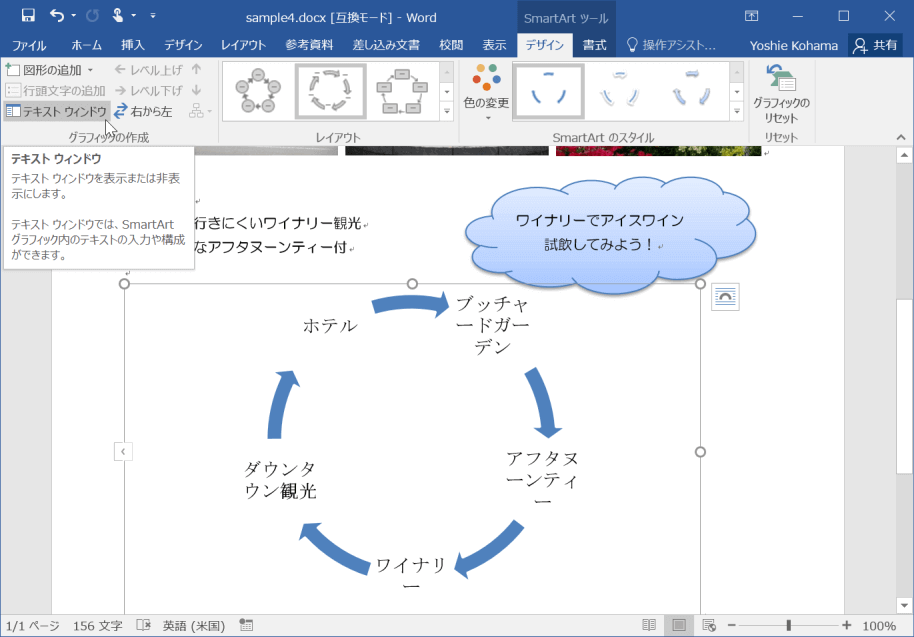Click the Layout Options icon beside the SmartArt
The width and height of the screenshot is (914, 637).
pyautogui.click(x=724, y=296)
